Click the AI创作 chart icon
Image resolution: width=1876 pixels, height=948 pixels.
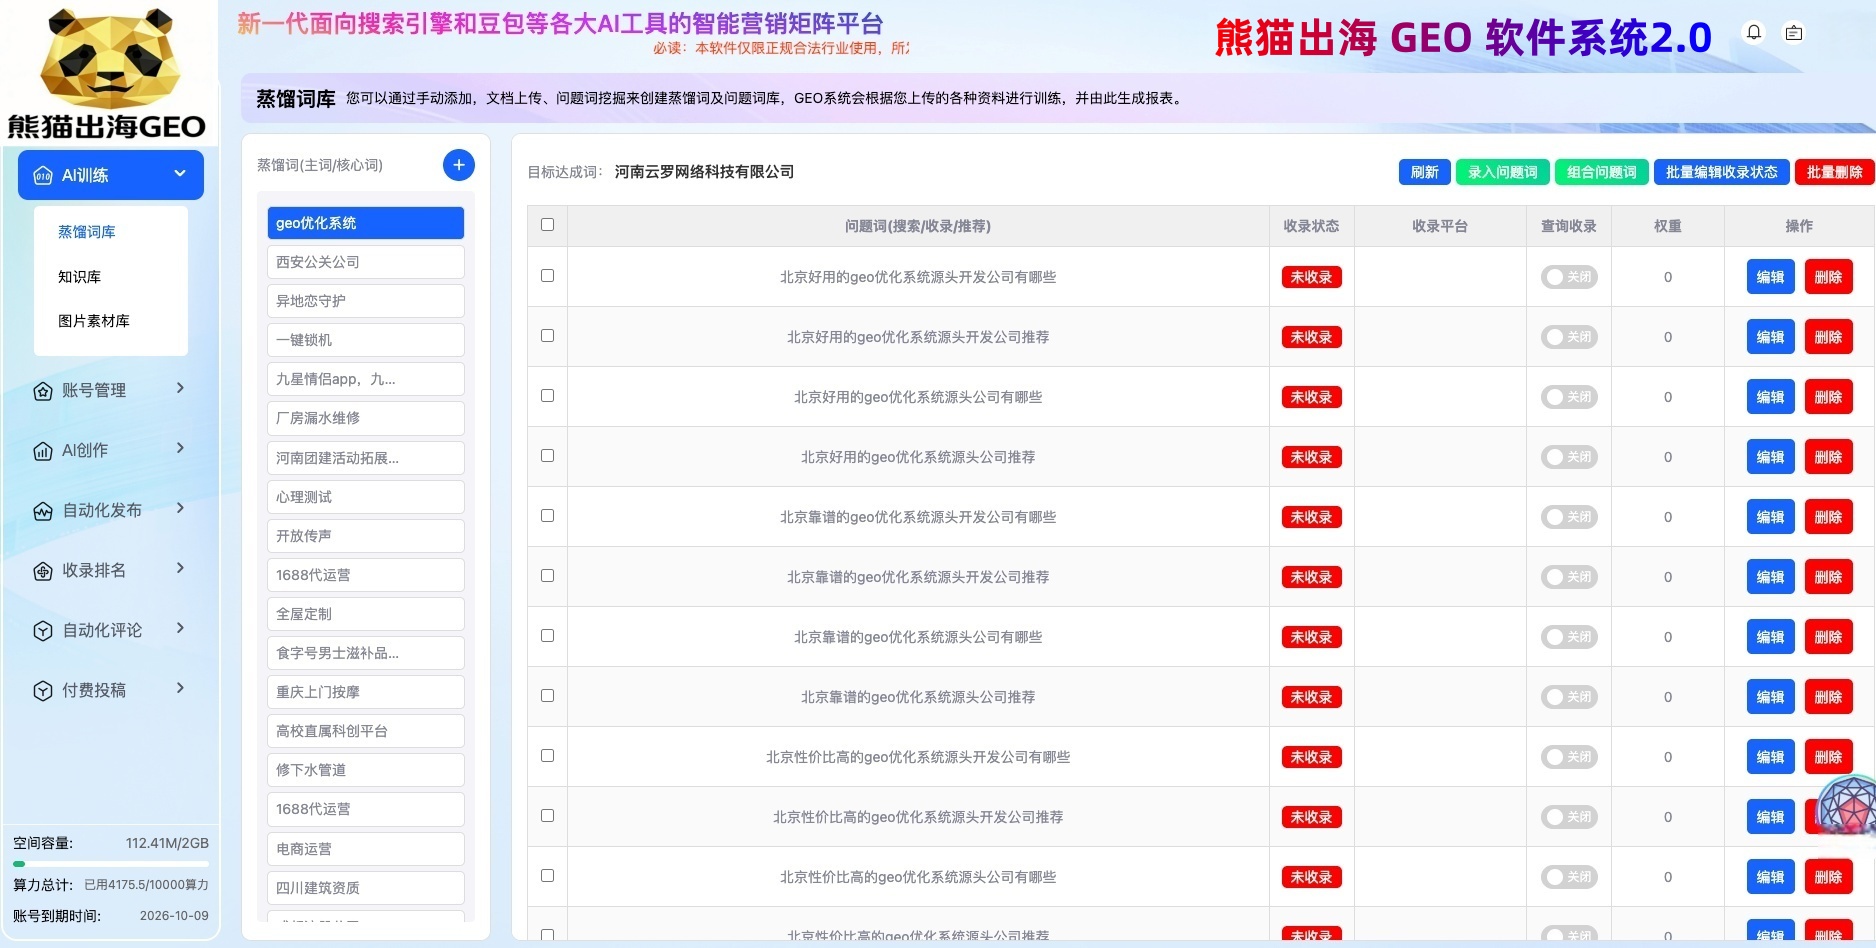[43, 451]
